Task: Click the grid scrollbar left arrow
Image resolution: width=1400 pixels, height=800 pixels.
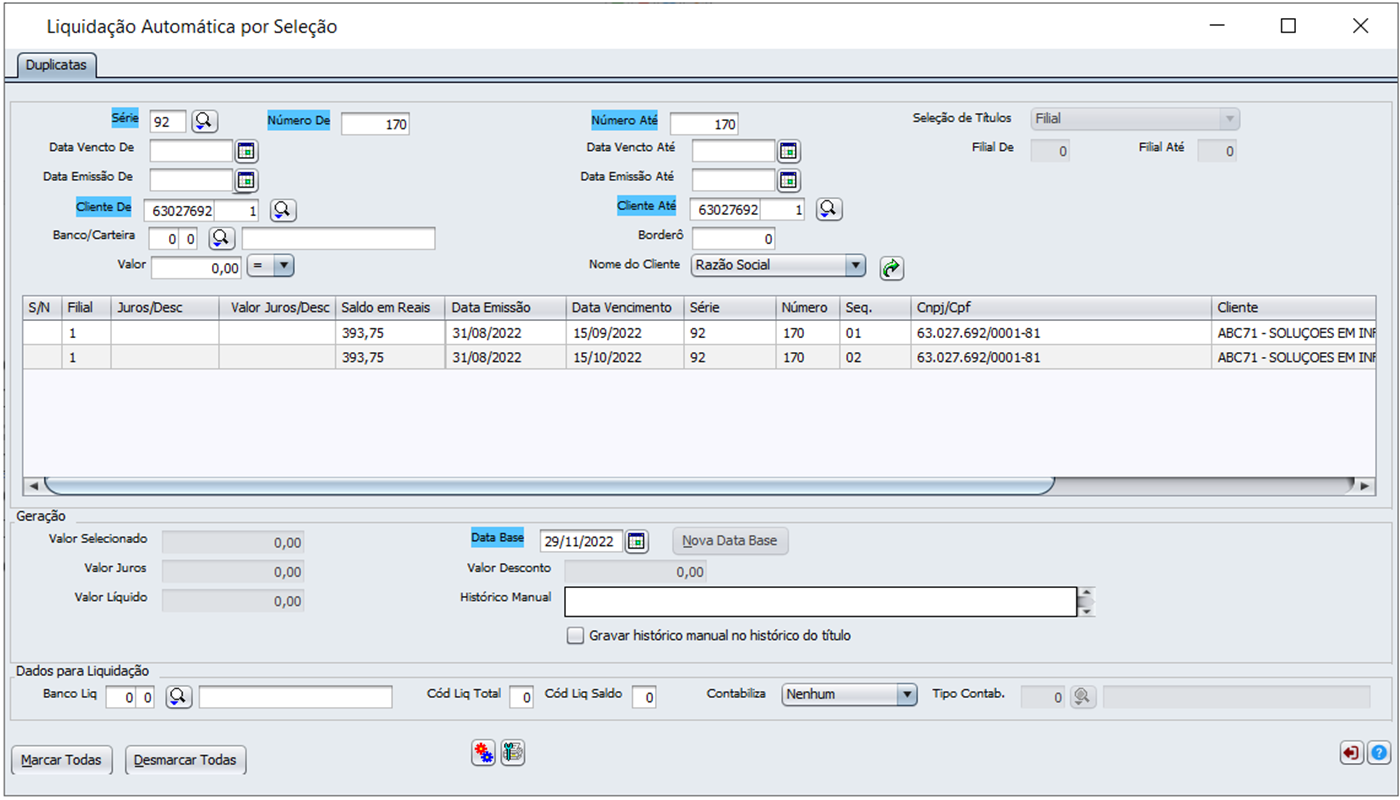Action: click(33, 485)
